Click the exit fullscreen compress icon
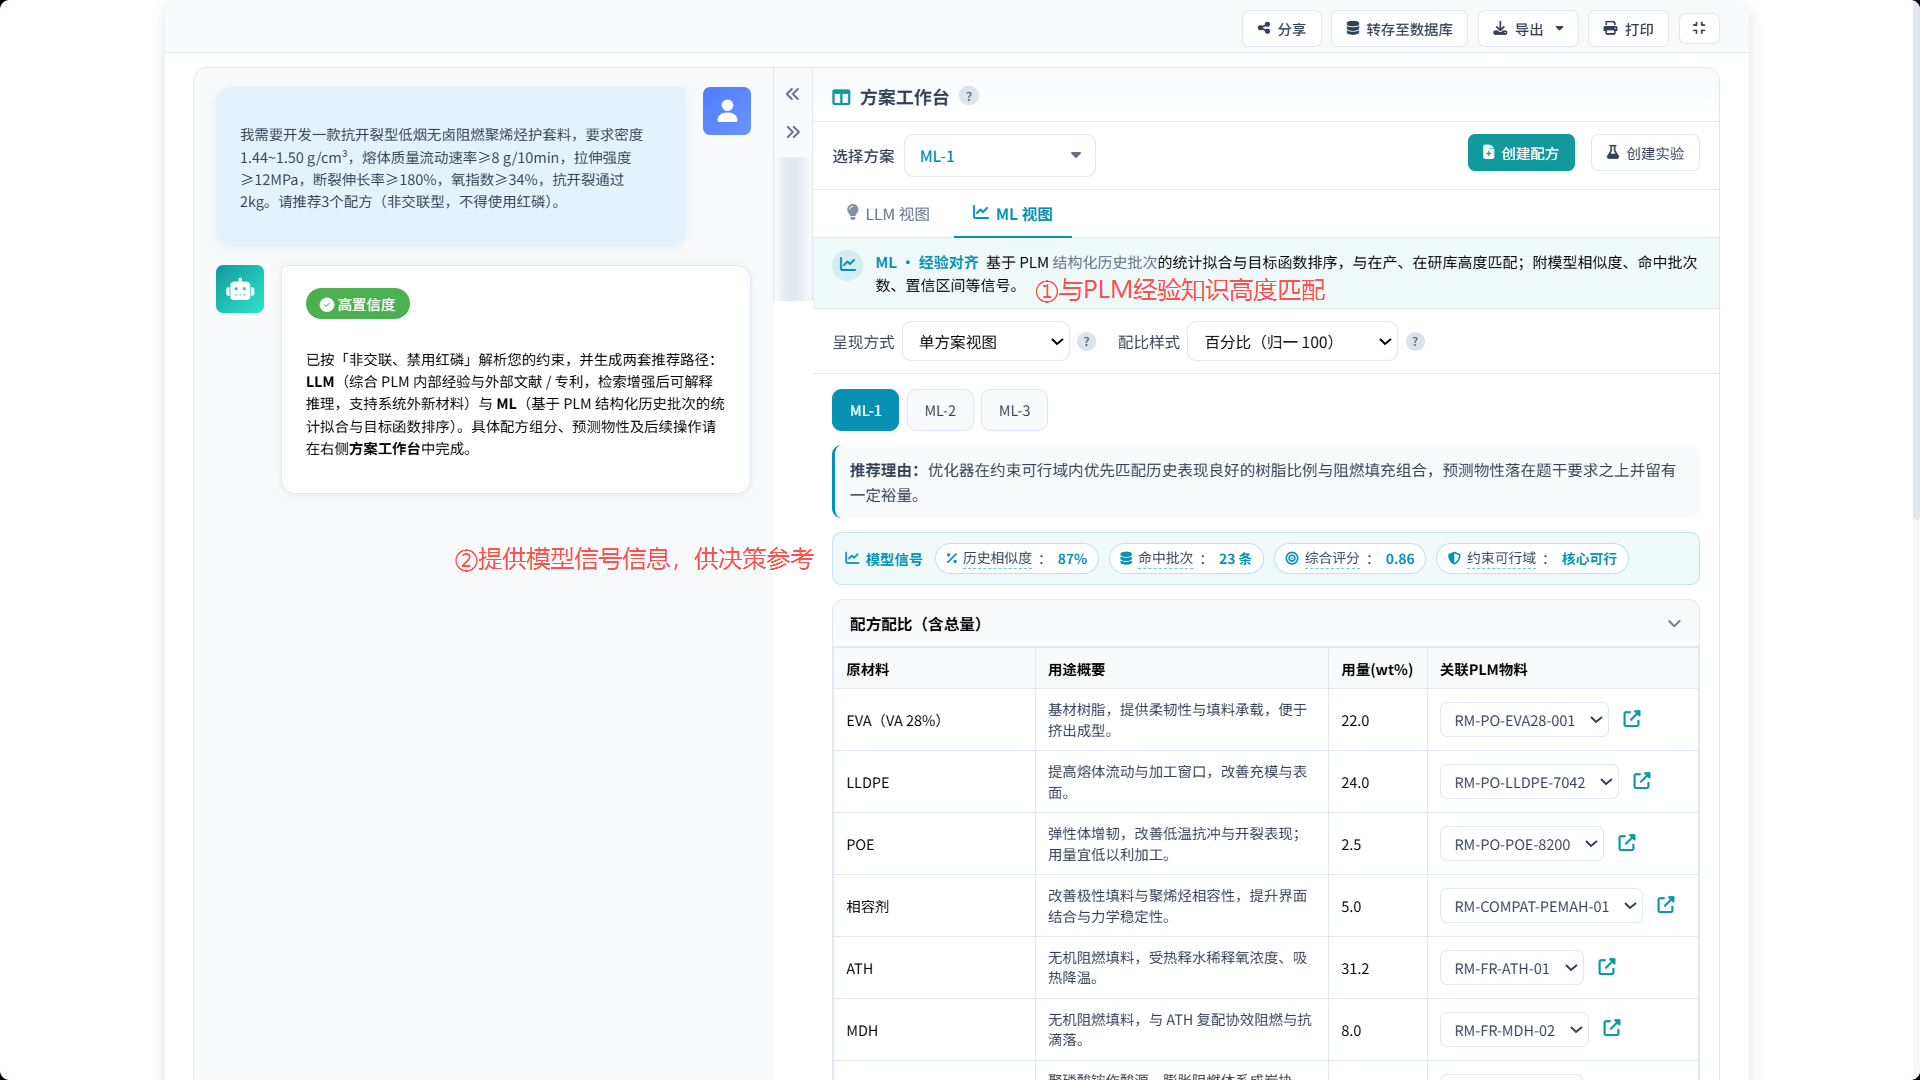The width and height of the screenshot is (1920, 1080). click(1699, 29)
